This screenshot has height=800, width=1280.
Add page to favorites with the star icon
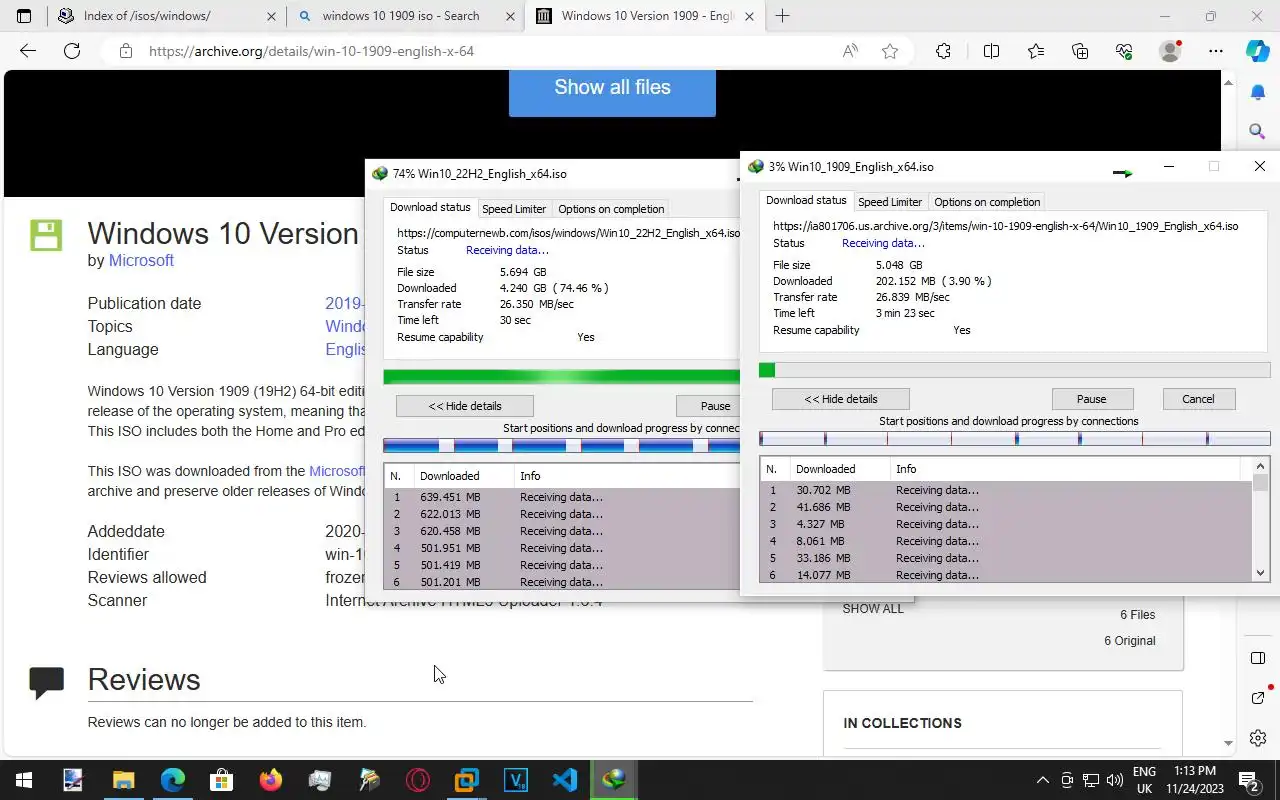tap(890, 51)
